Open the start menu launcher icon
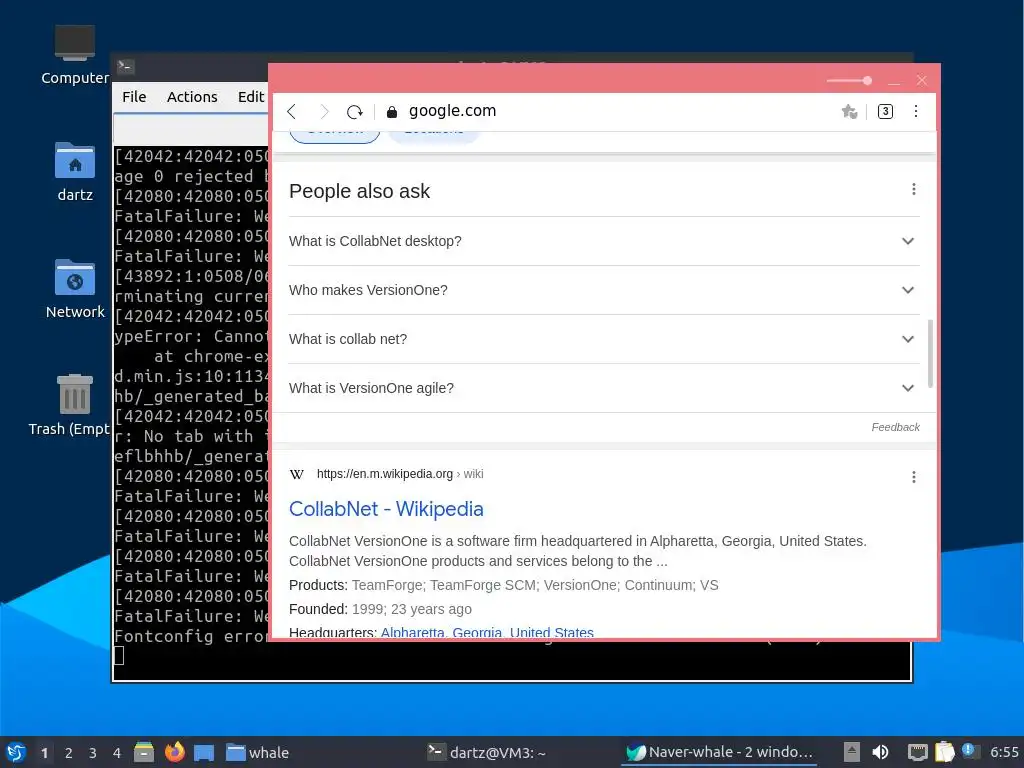Viewport: 1024px width, 768px height. pyautogui.click(x=16, y=752)
